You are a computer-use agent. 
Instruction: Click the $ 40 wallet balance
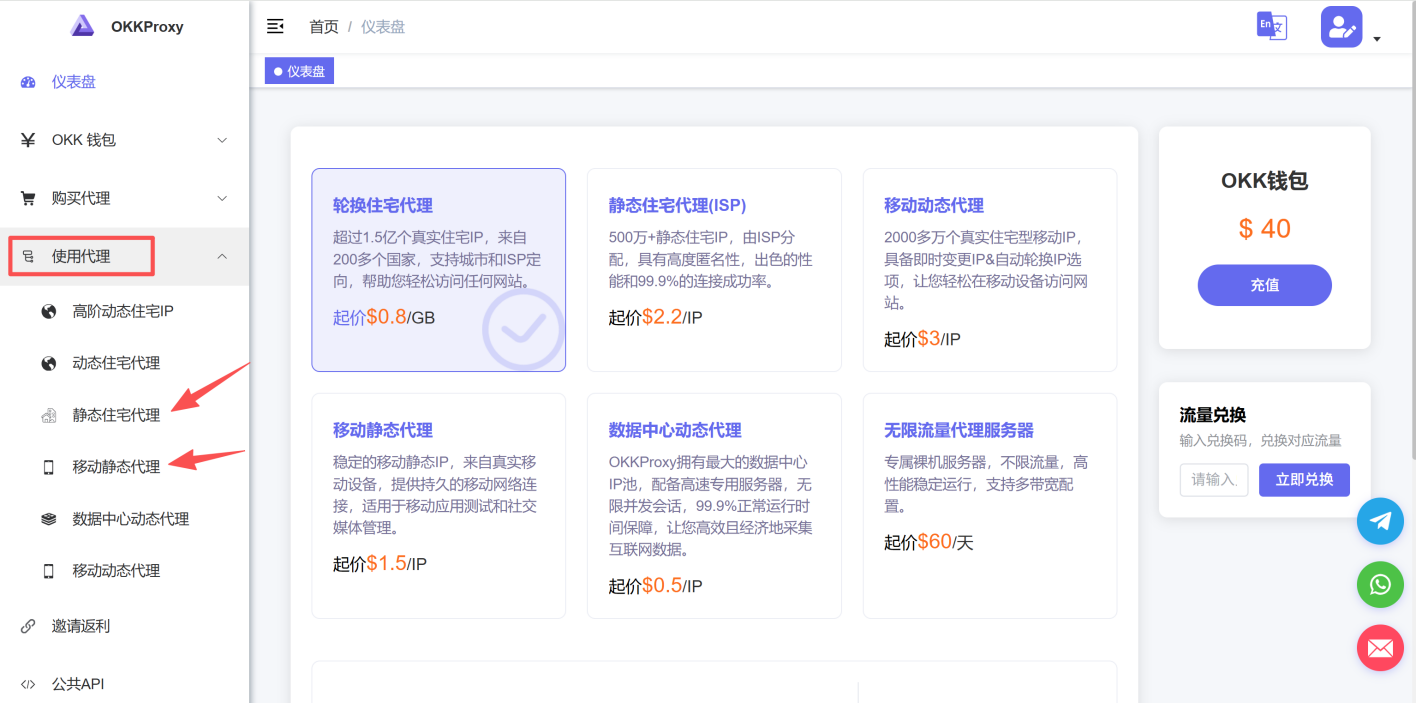1264,229
